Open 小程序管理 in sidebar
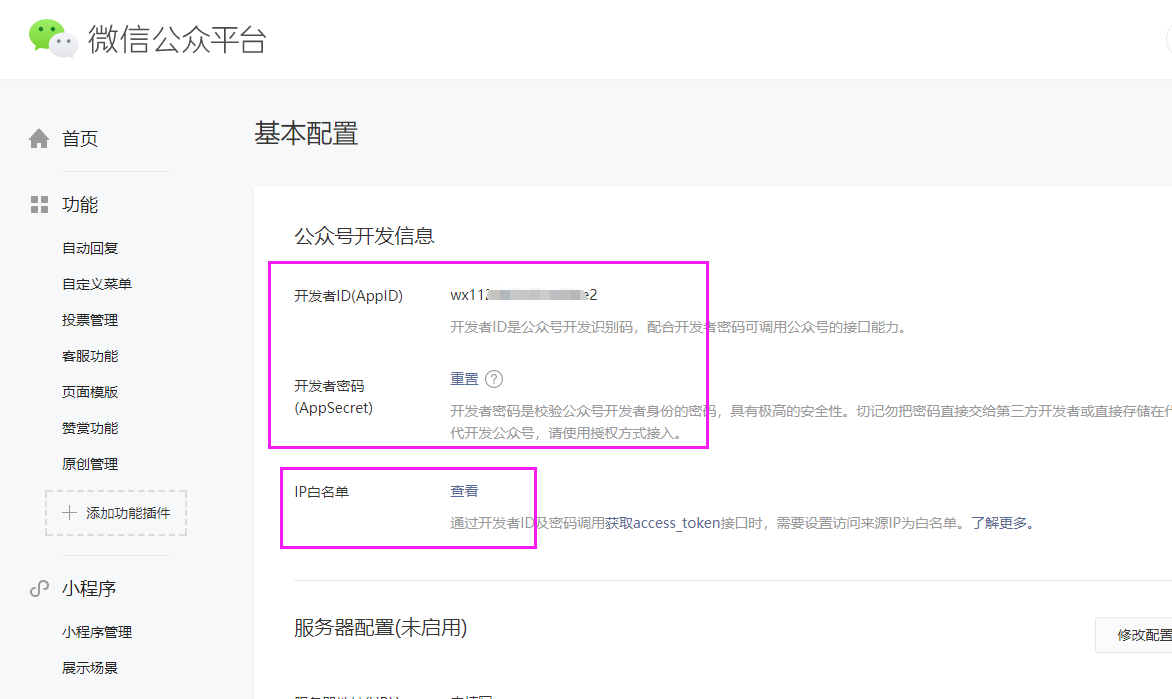The height and width of the screenshot is (699, 1172). [x=97, y=632]
